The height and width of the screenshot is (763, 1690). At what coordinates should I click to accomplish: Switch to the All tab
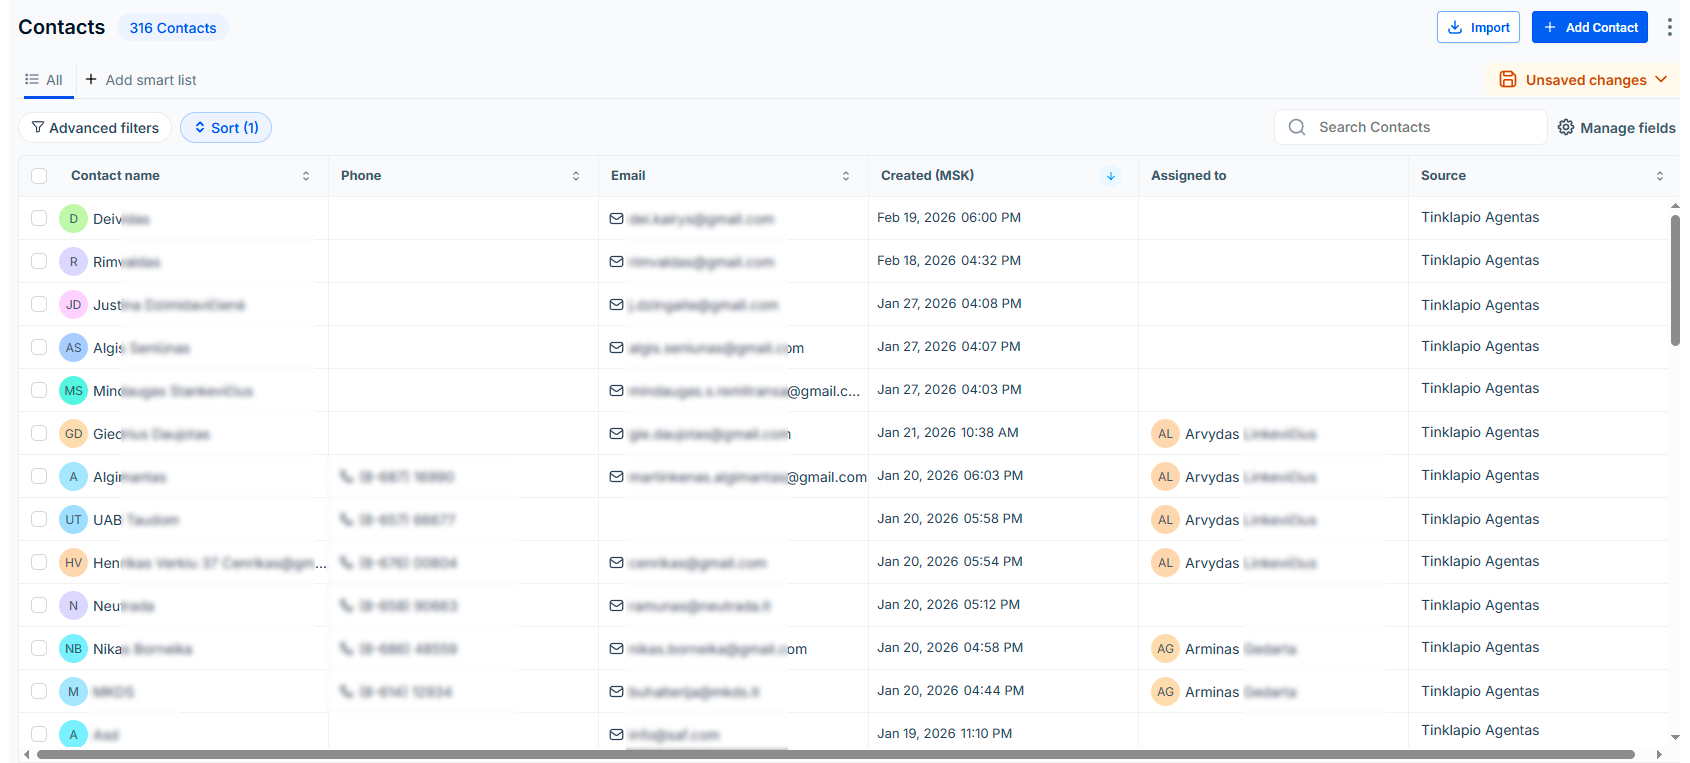45,80
